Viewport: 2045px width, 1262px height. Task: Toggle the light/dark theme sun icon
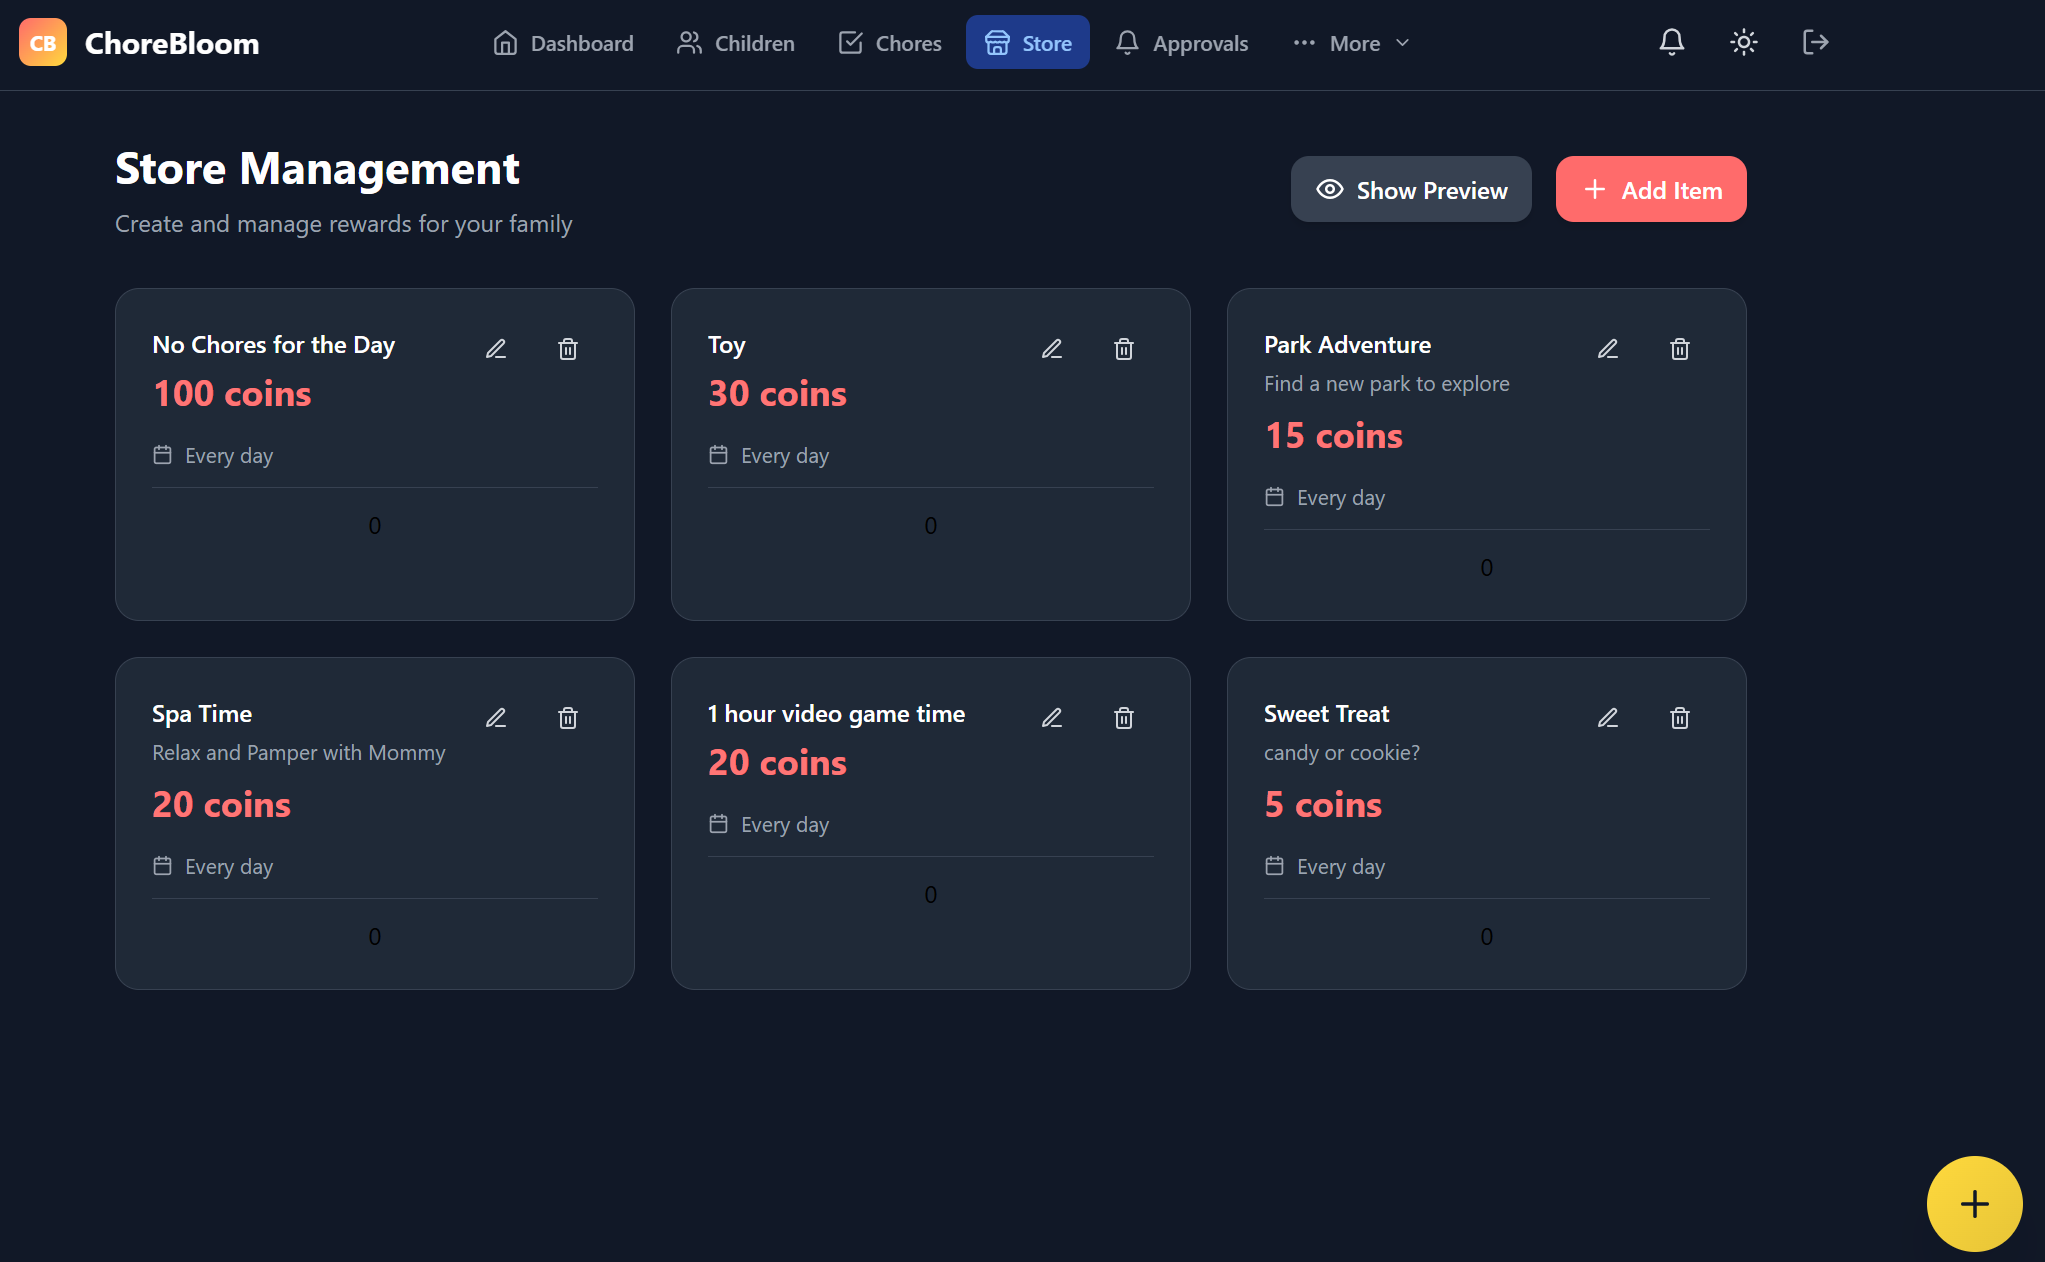pyautogui.click(x=1744, y=42)
